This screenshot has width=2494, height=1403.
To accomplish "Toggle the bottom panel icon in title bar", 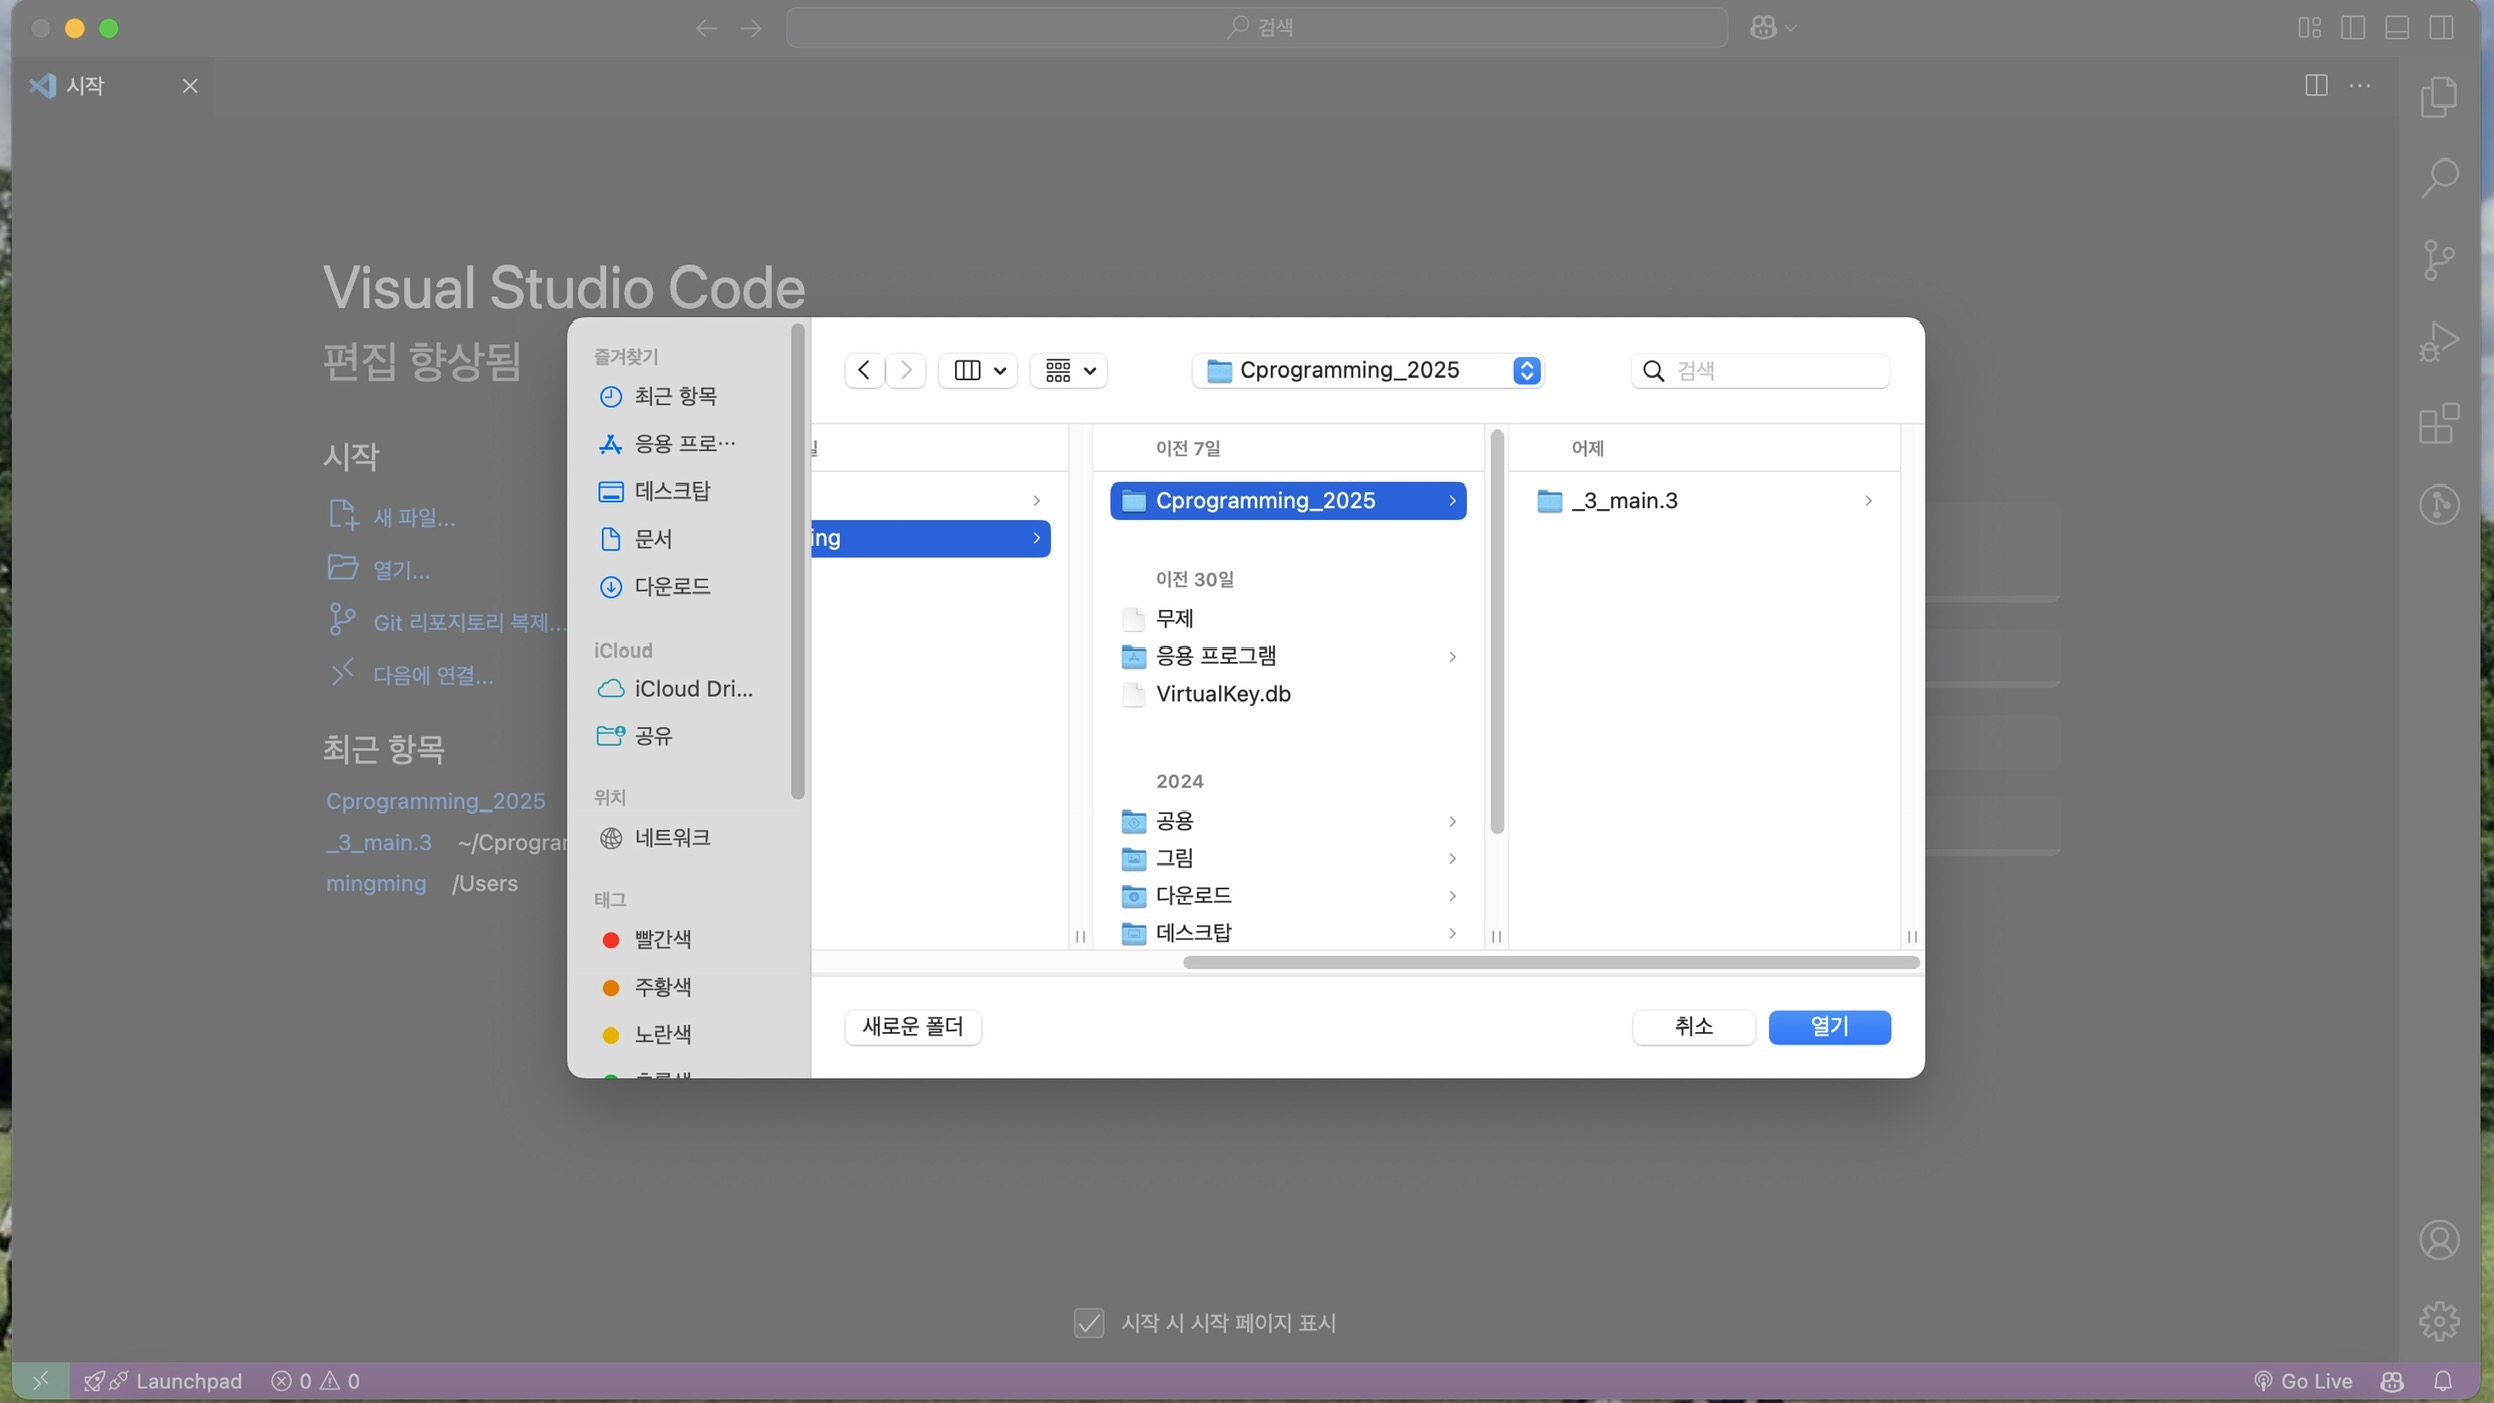I will coord(2397,27).
